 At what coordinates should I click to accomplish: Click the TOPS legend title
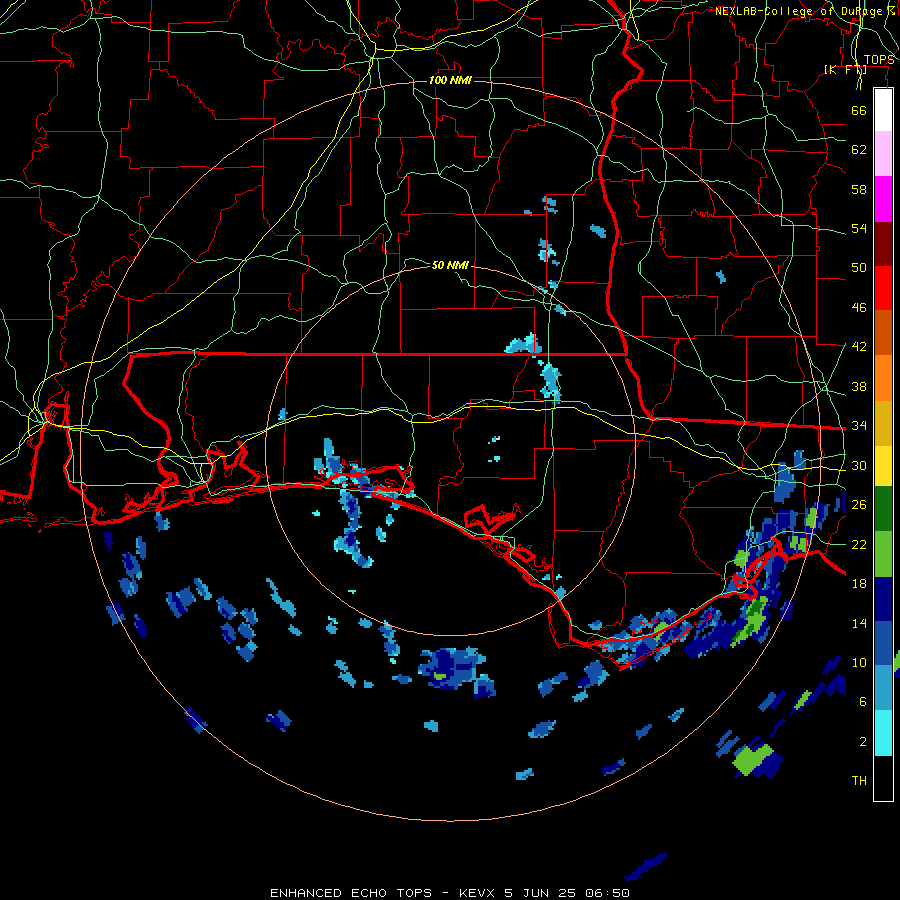pos(879,60)
